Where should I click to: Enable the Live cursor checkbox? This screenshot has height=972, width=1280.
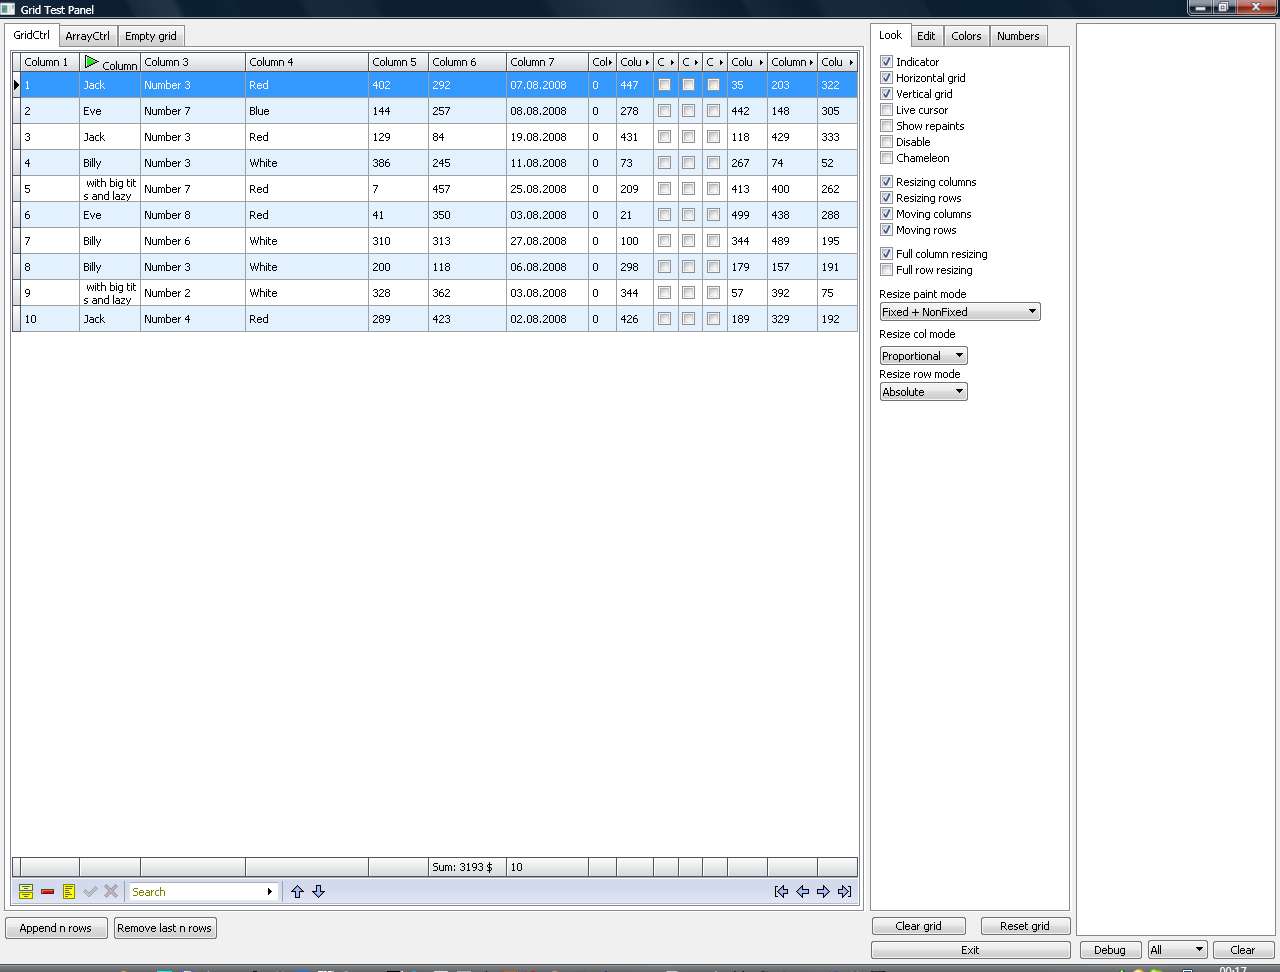pos(886,110)
